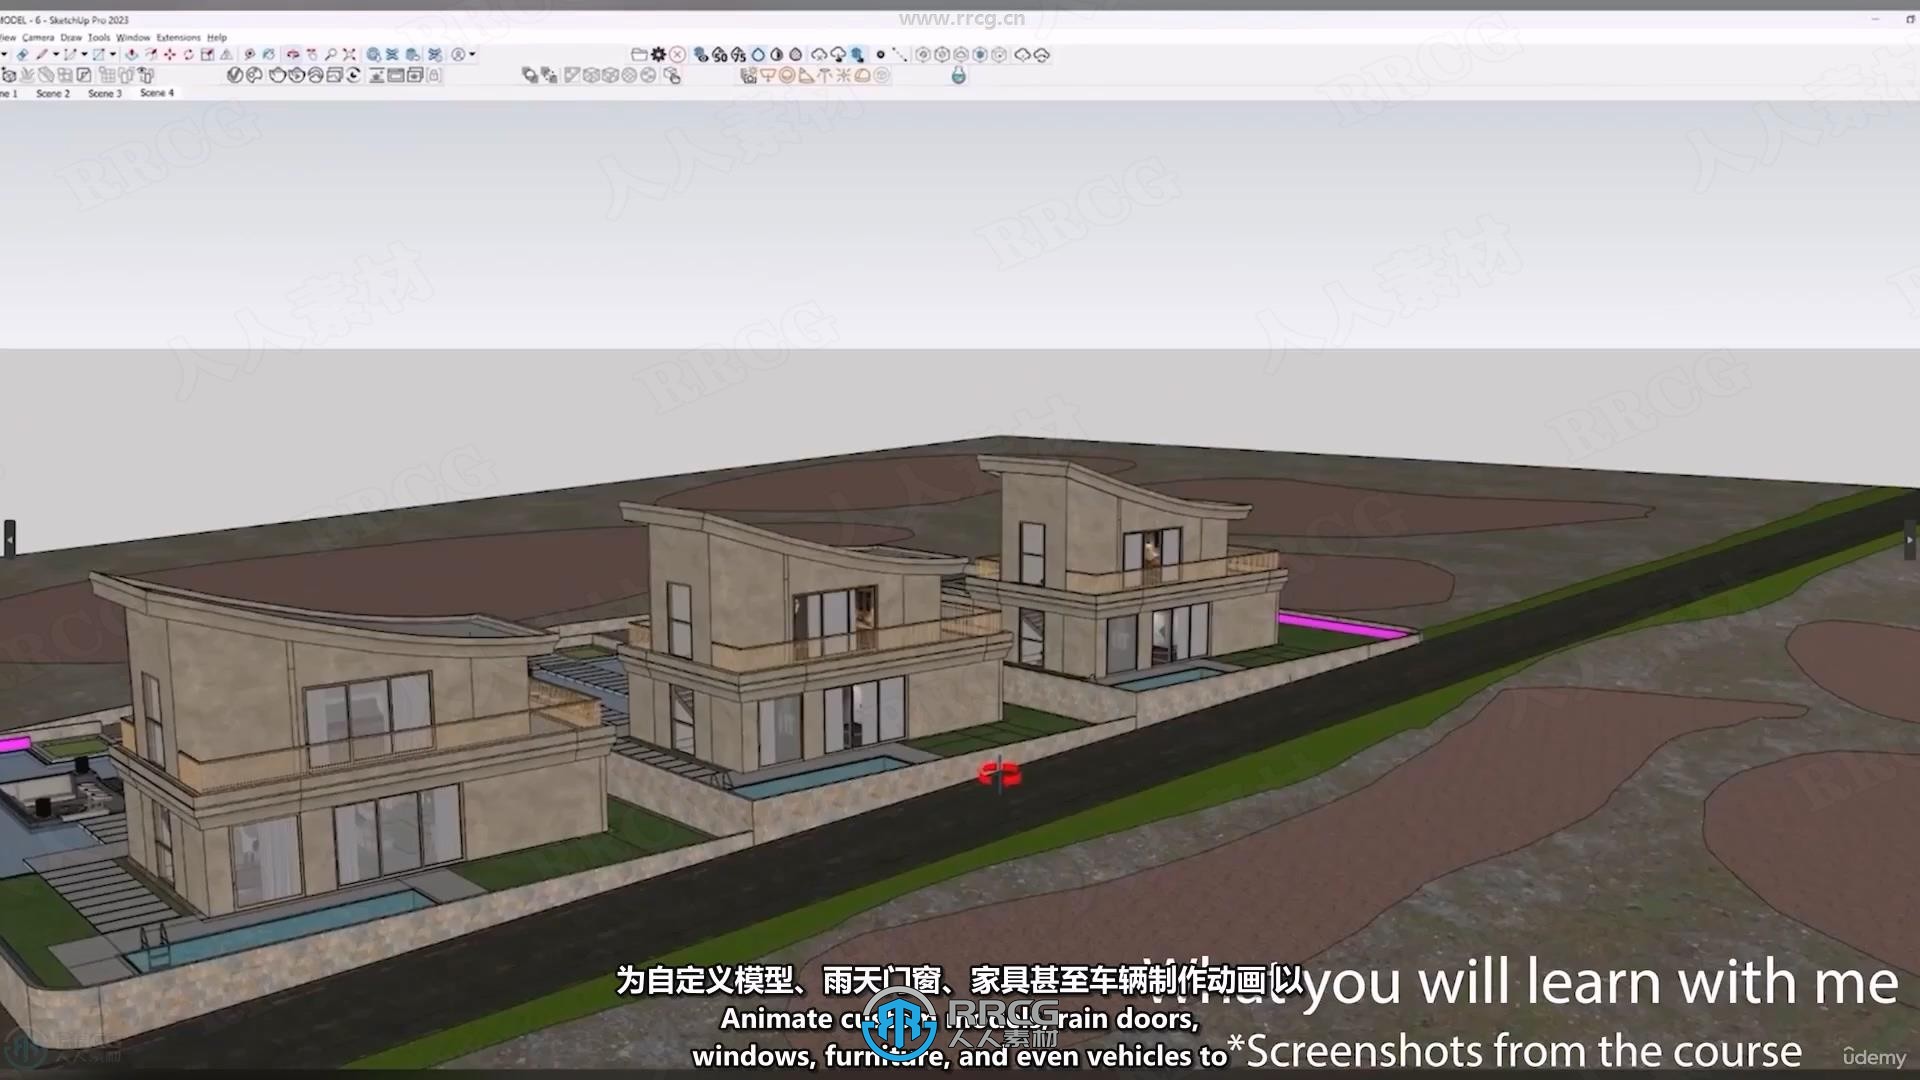The image size is (1920, 1080).
Task: Expand the right side panel arrow
Action: [1909, 539]
